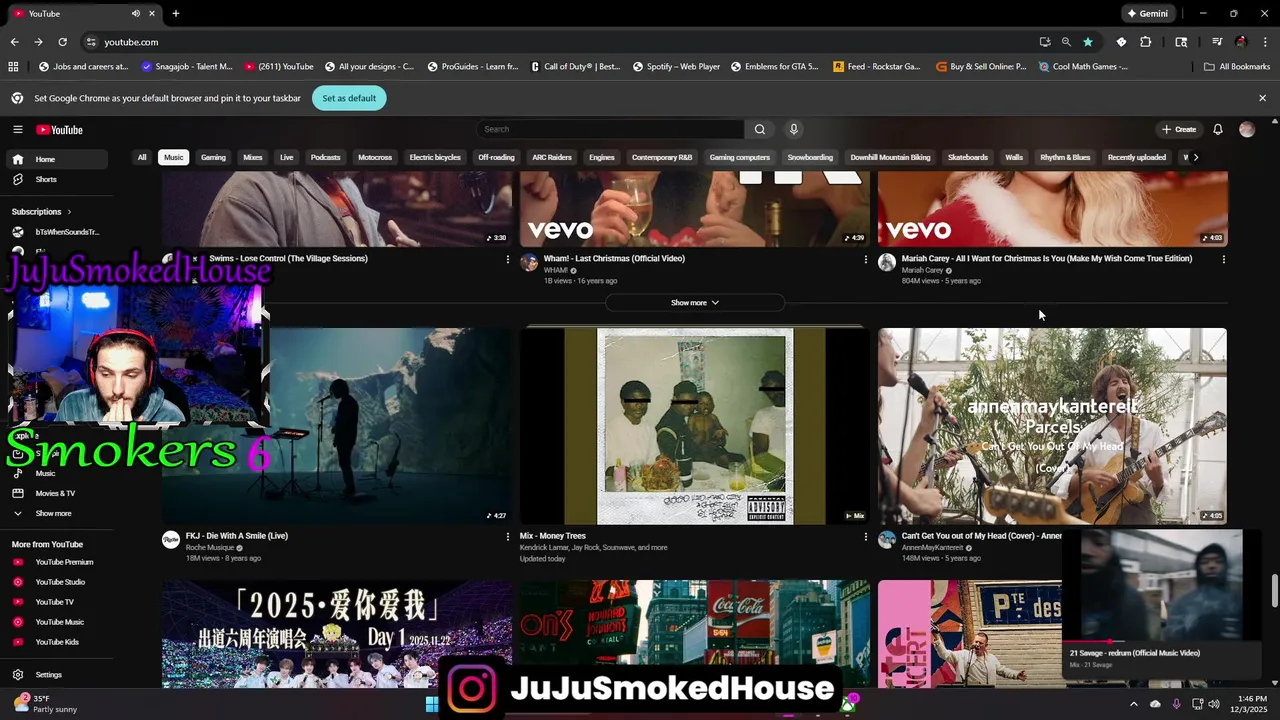Viewport: 1280px width, 720px height.
Task: Open the Roche Musique channel link
Action: [x=209, y=547]
